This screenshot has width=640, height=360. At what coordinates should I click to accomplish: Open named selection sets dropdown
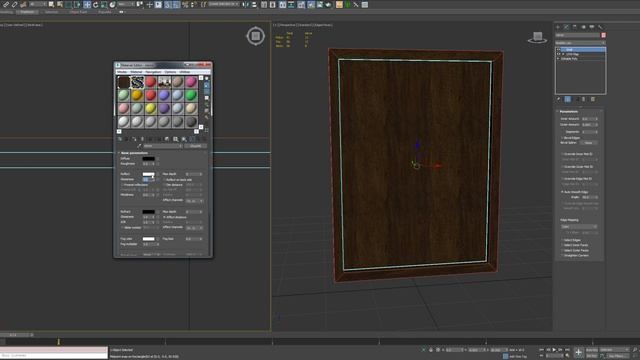[x=224, y=4]
